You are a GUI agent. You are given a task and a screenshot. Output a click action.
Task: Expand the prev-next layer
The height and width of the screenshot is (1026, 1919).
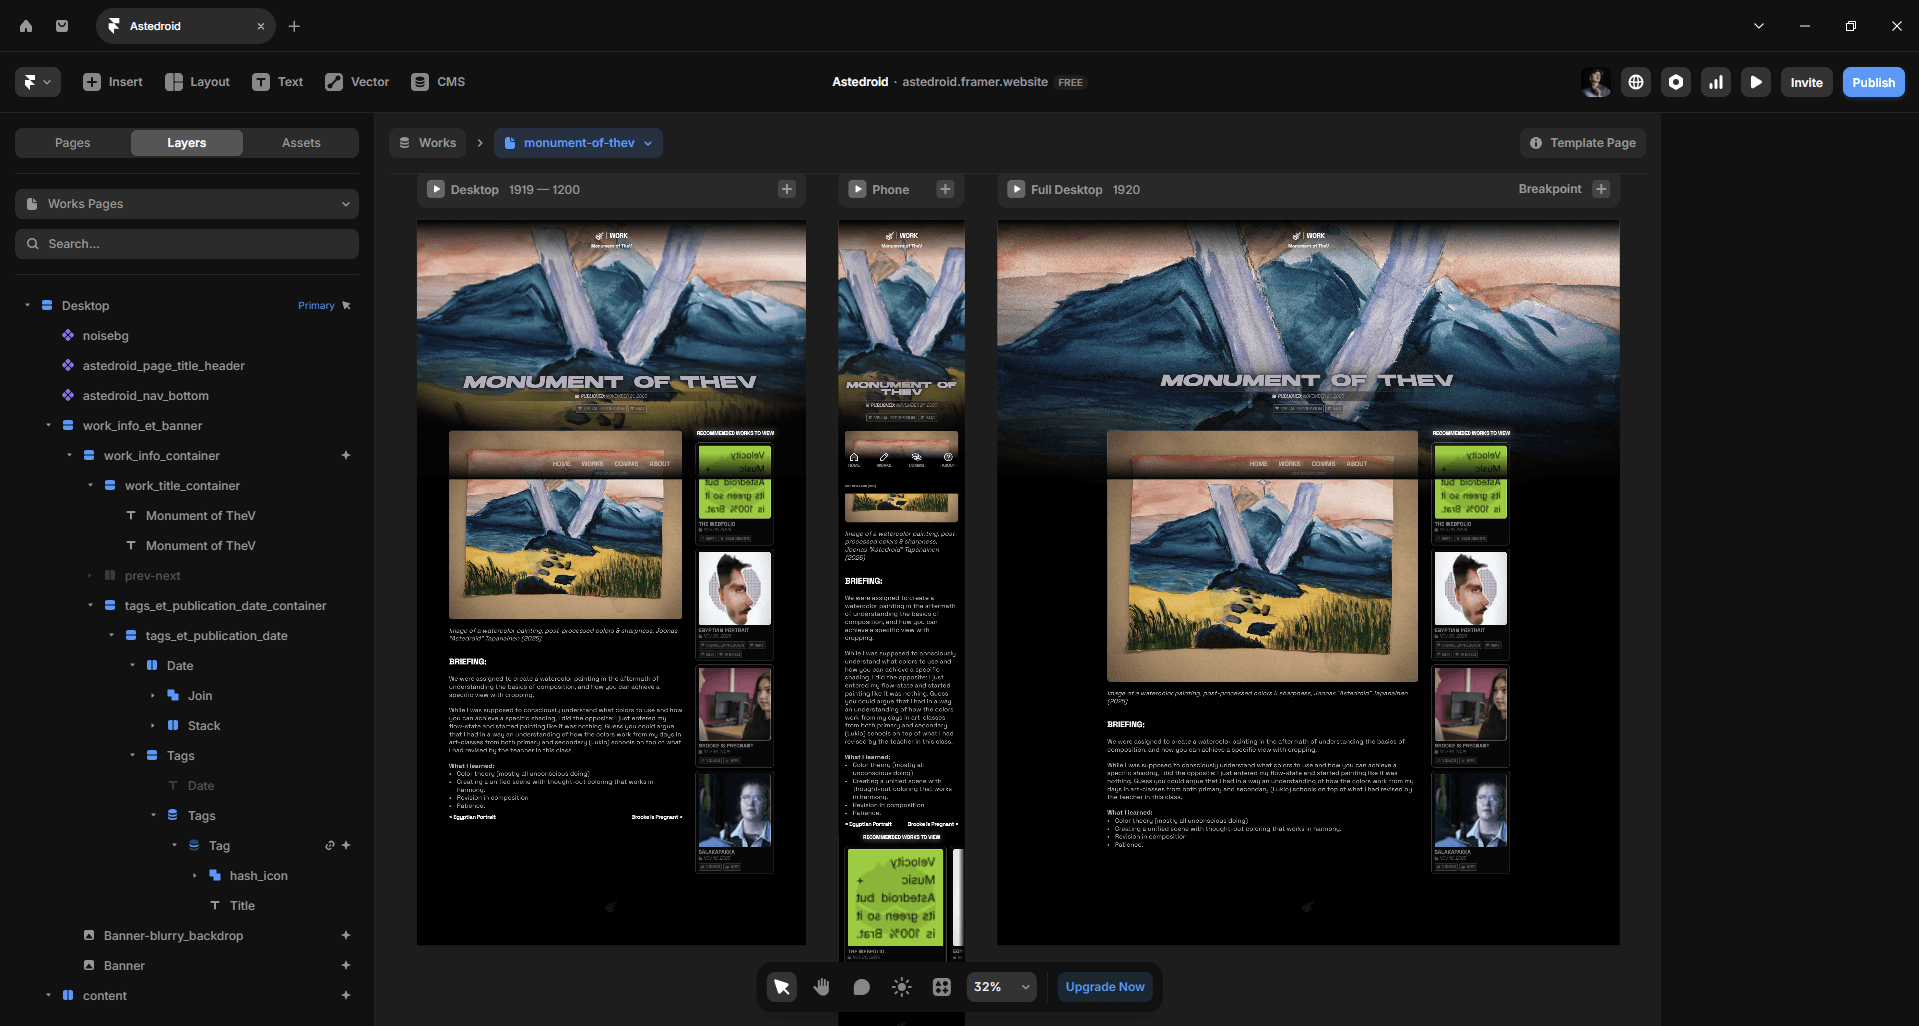coord(90,576)
